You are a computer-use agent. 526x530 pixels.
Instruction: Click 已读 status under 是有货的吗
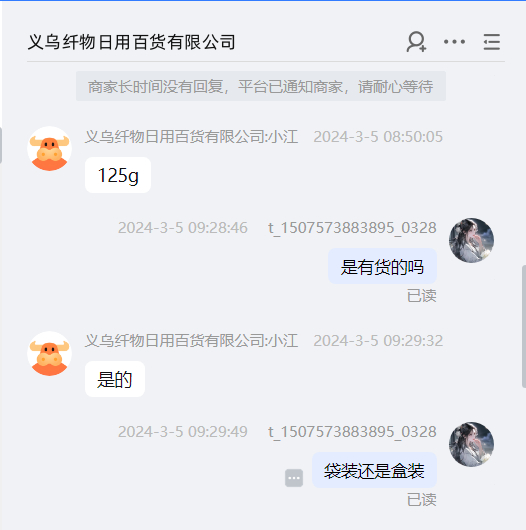pyautogui.click(x=422, y=296)
